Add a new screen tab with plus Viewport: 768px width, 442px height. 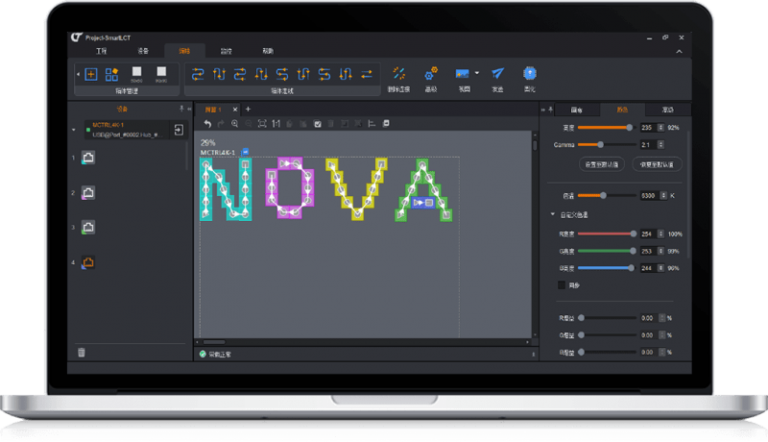[247, 108]
